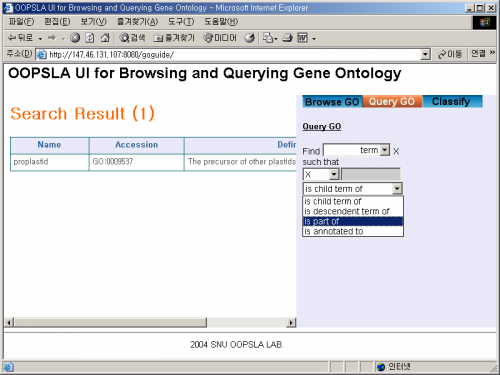Open the Find term type dropdown
The image size is (500, 375).
[x=385, y=150]
